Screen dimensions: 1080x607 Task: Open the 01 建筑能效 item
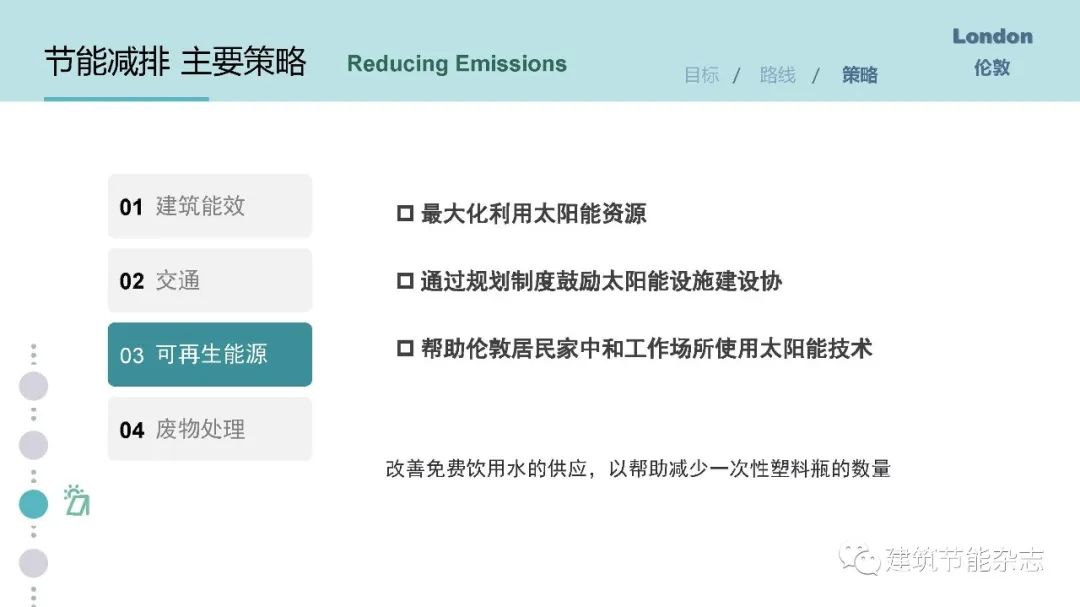[210, 207]
